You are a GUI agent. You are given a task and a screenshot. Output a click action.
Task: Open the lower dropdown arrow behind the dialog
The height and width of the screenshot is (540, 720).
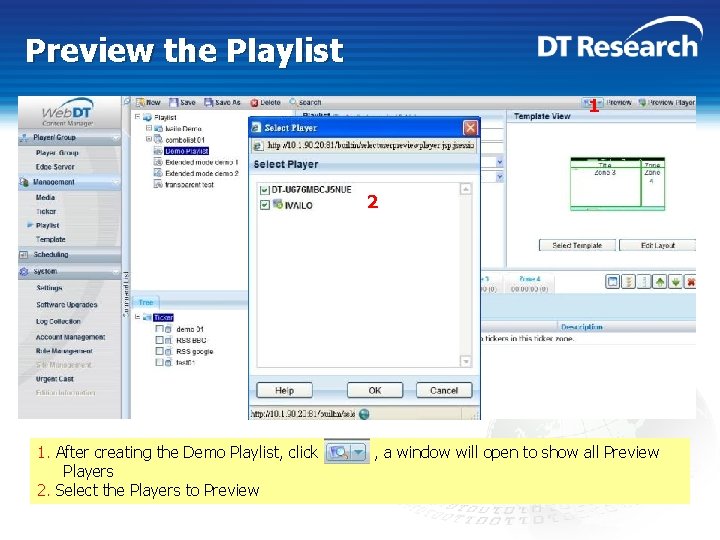(500, 177)
